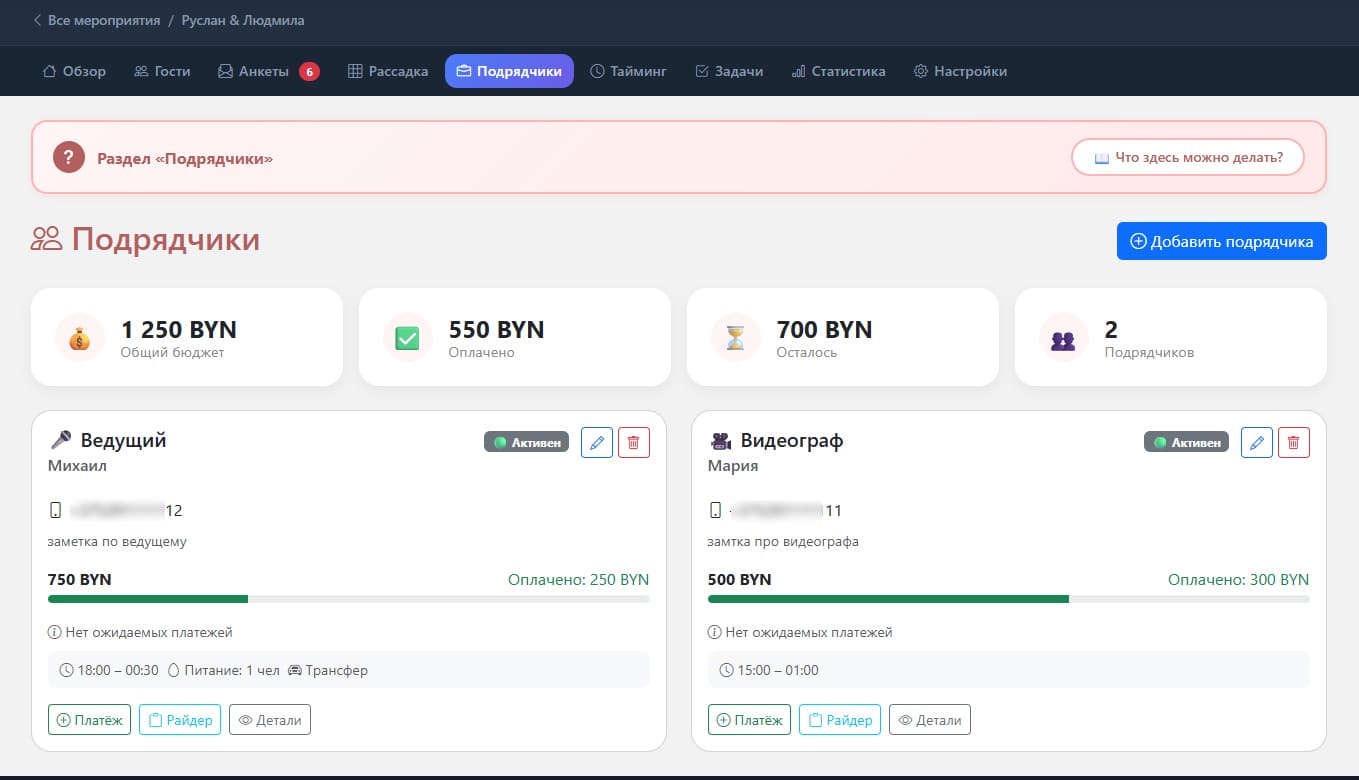Image resolution: width=1359 pixels, height=780 pixels.
Task: Click the clock icon next to 18:00 – 00:30
Action: coord(67,670)
